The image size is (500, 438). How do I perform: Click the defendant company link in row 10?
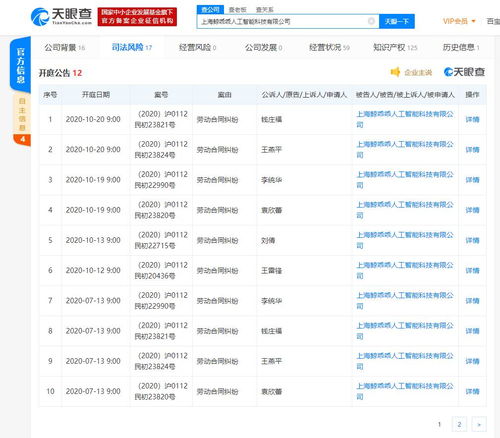[405, 391]
